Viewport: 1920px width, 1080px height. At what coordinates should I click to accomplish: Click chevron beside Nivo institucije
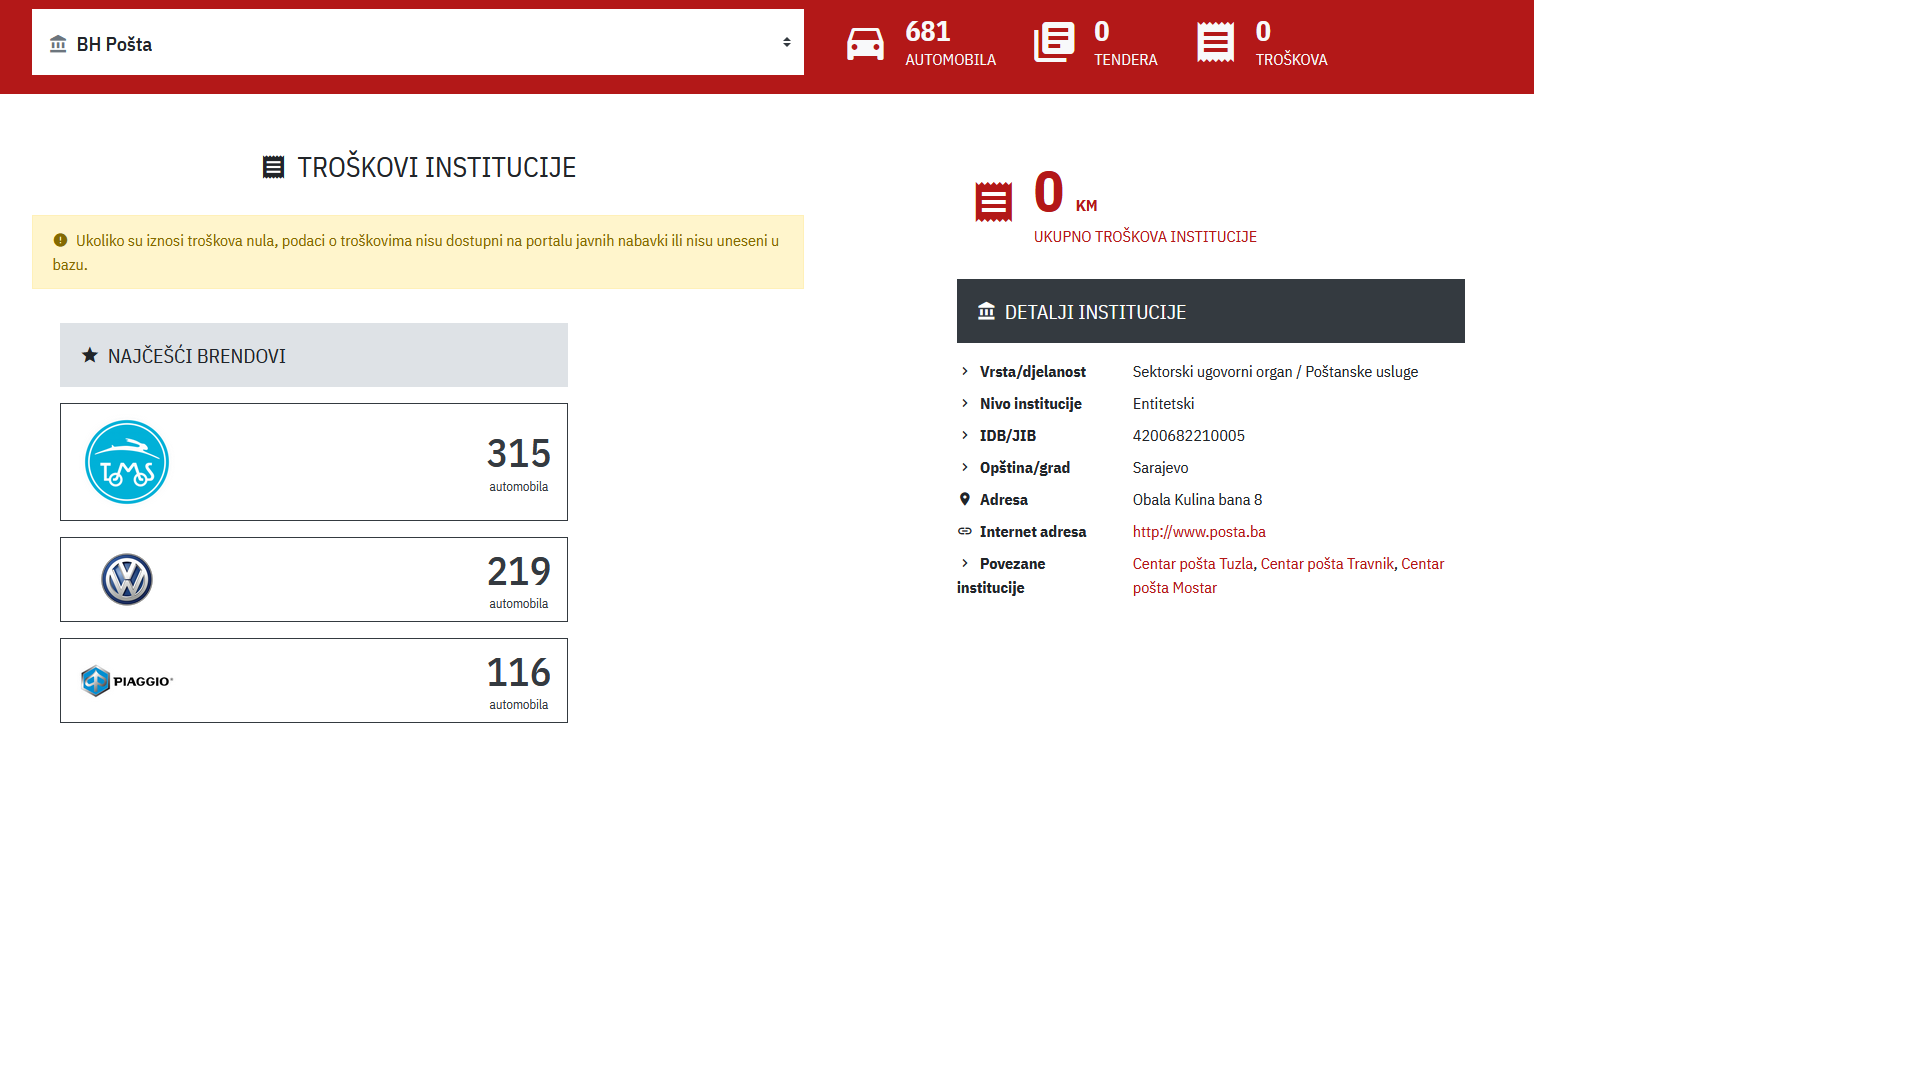click(x=965, y=403)
